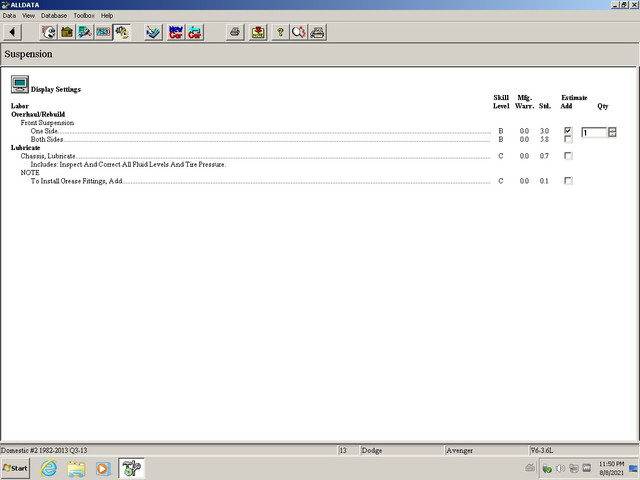Click the odometer counter toolbar icon
This screenshot has width=640, height=480.
coord(104,32)
